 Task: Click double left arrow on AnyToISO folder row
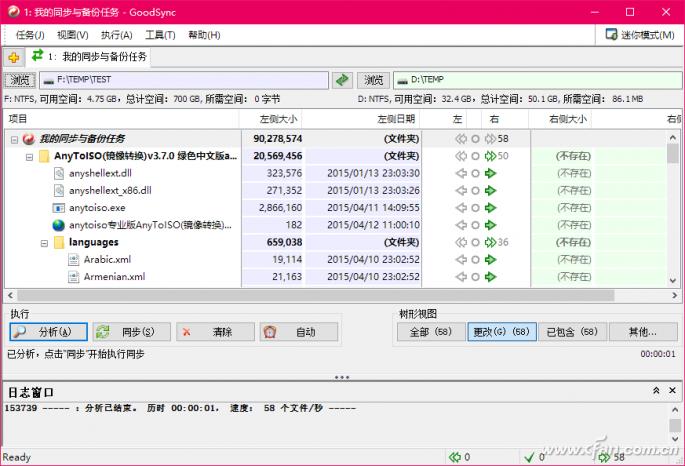[x=461, y=156]
